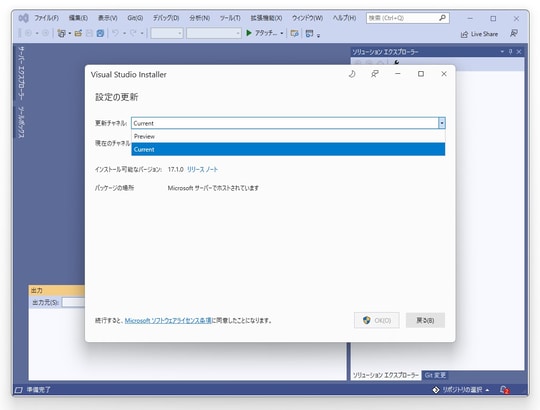Screen dimensions: 540x410
Task: Click the new project toolbar icon
Action: click(61, 33)
